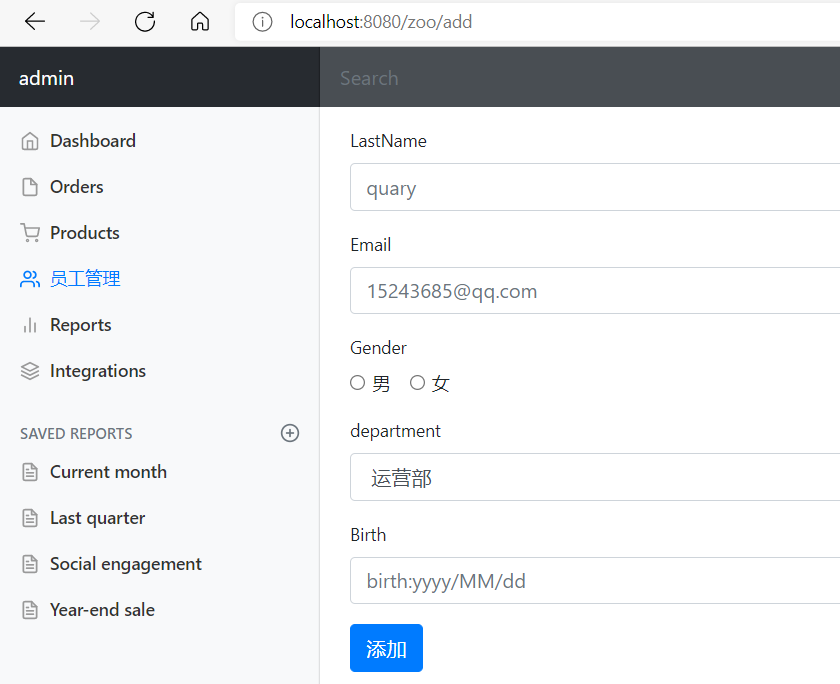Open the Current month saved report

click(x=108, y=472)
